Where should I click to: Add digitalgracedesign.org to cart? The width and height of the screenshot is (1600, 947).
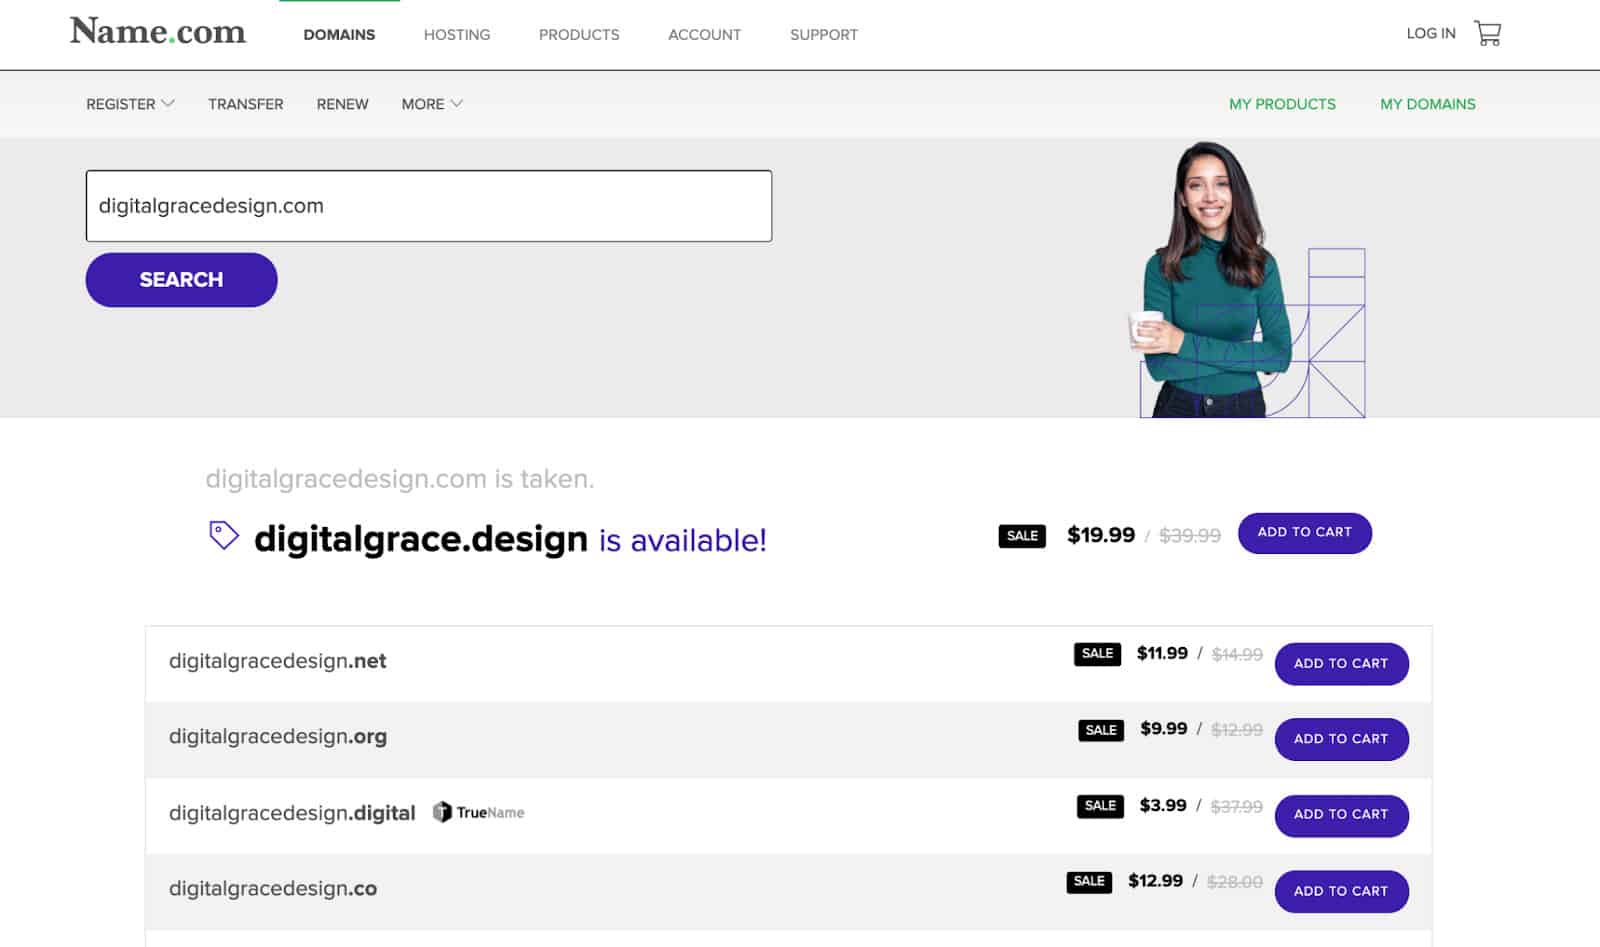(x=1341, y=739)
